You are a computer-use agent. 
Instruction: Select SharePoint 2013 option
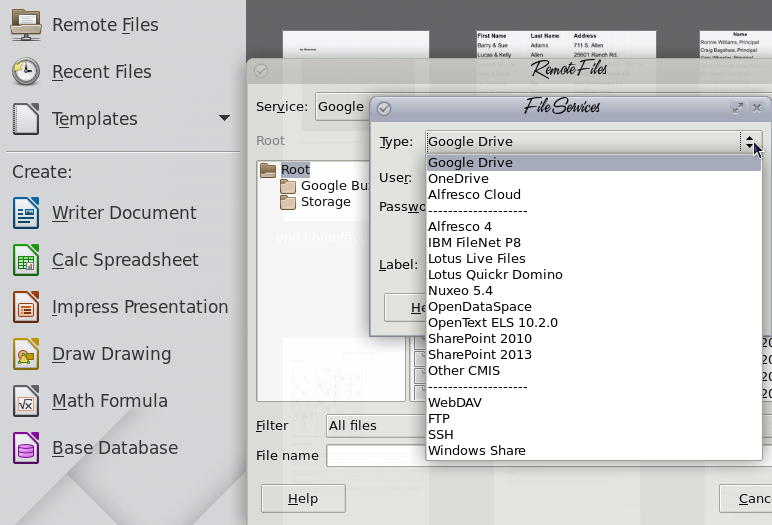point(593,355)
